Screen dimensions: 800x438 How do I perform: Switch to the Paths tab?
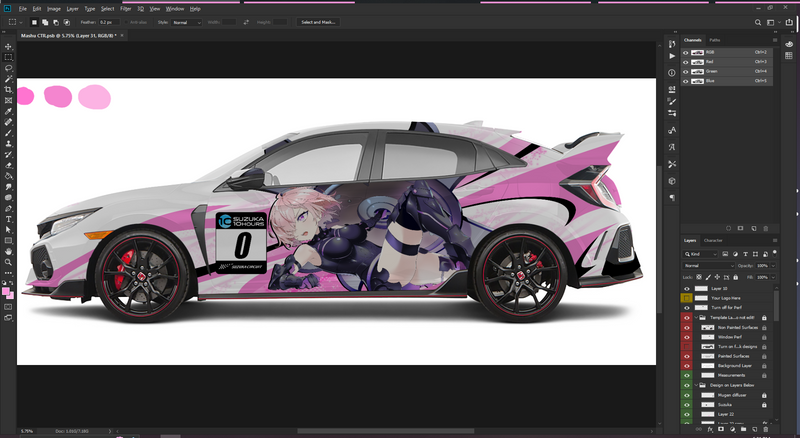[715, 40]
